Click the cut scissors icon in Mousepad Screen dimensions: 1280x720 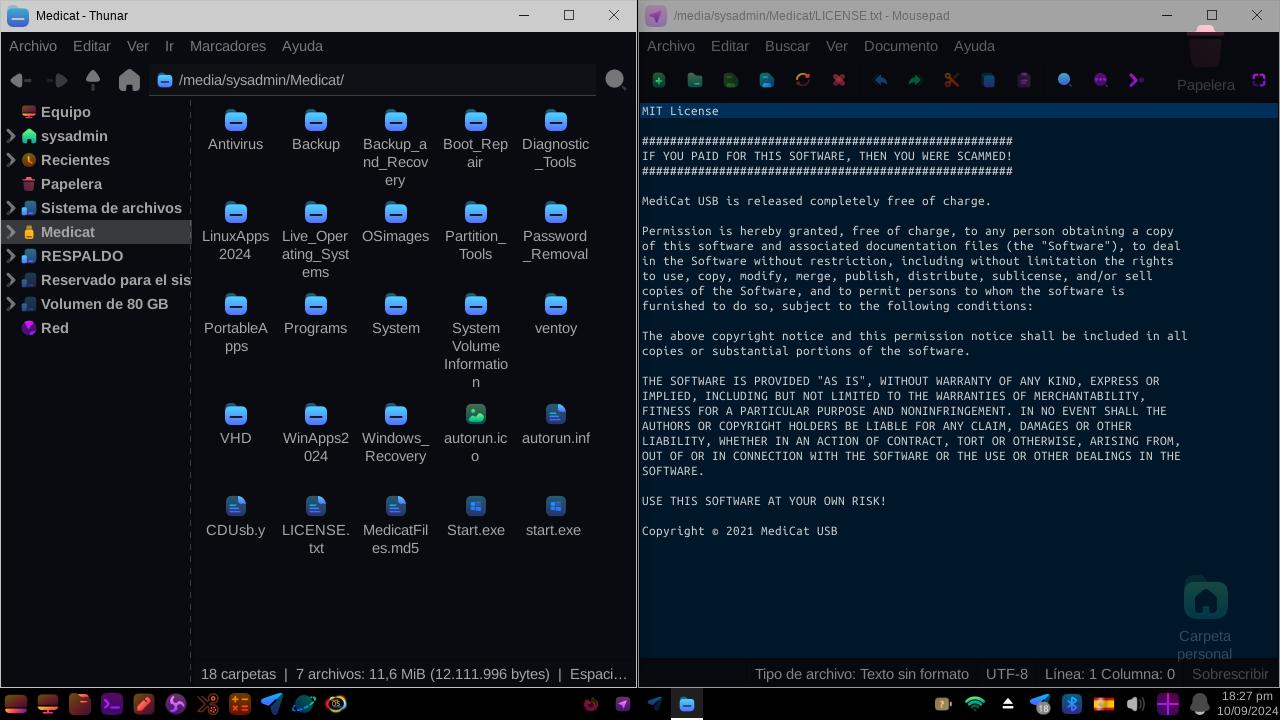tap(952, 80)
